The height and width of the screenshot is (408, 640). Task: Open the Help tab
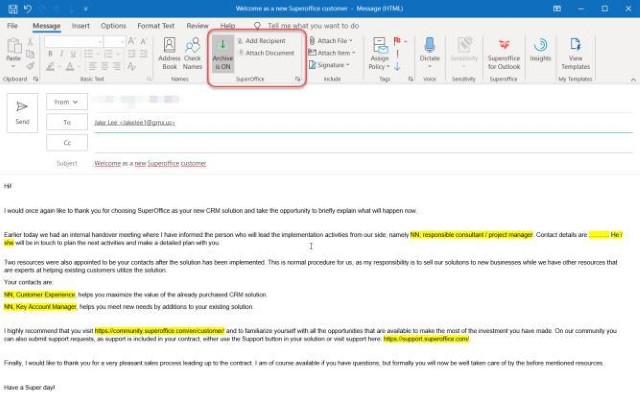(228, 26)
